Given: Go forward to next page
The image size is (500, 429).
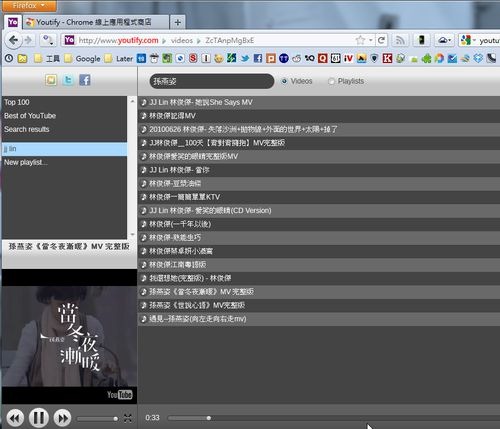Looking at the screenshot, I should [x=28, y=40].
